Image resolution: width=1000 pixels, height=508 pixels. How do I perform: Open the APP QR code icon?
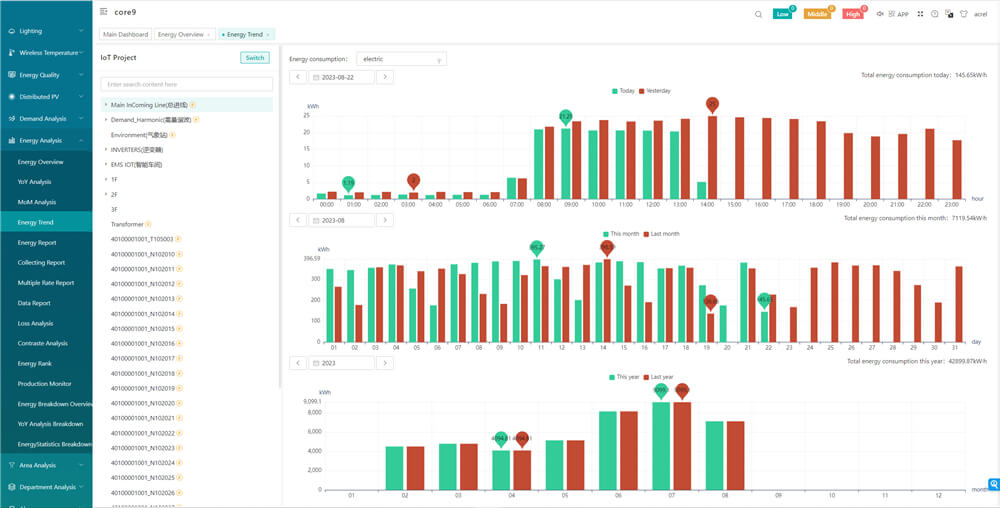[x=892, y=13]
